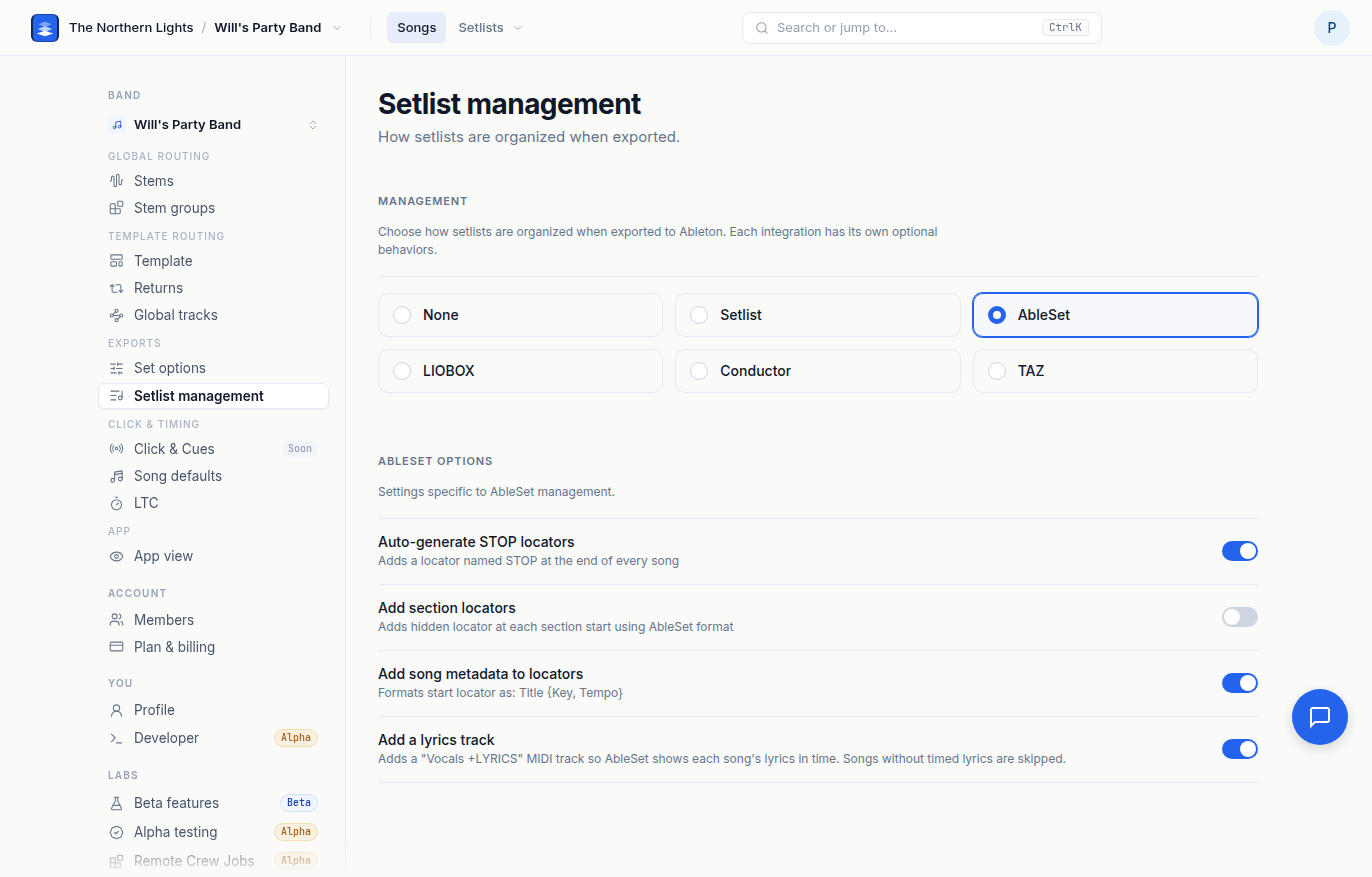Click the Stem groups icon

click(x=116, y=208)
